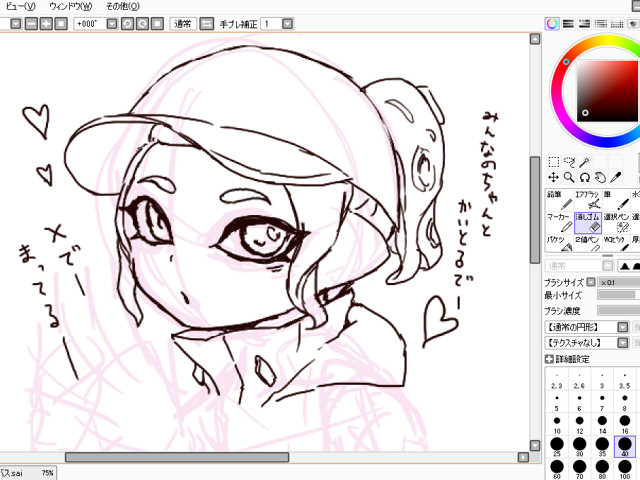The width and height of the screenshot is (640, 480).
Task: Adjust the ブラシサイズ size slider
Action: click(618, 282)
